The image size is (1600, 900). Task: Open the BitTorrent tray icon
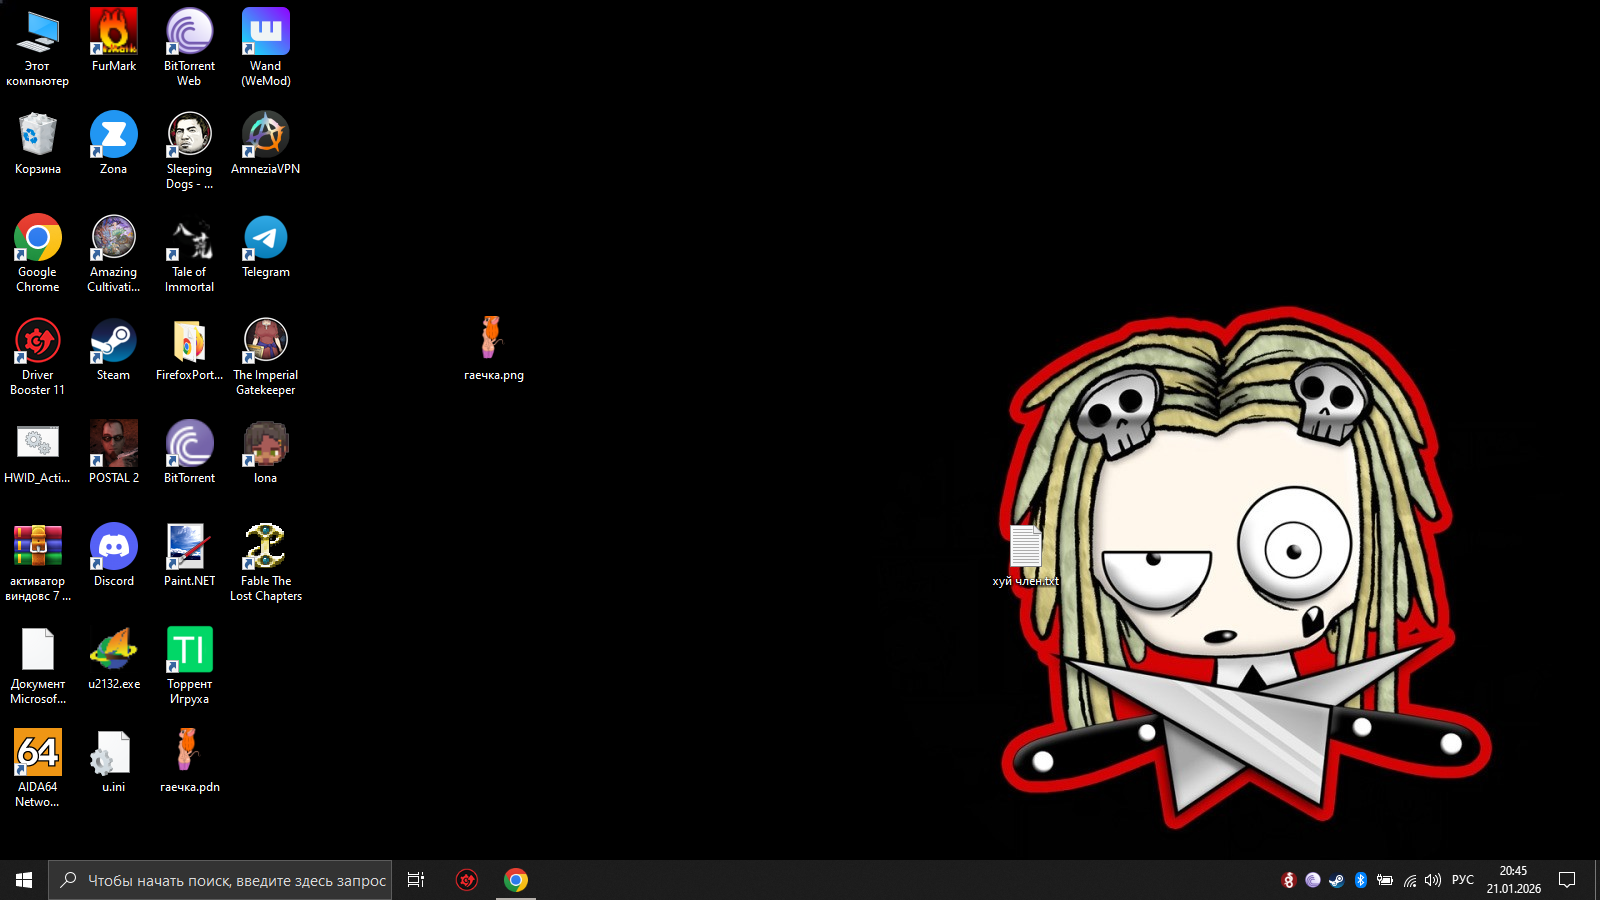1312,880
